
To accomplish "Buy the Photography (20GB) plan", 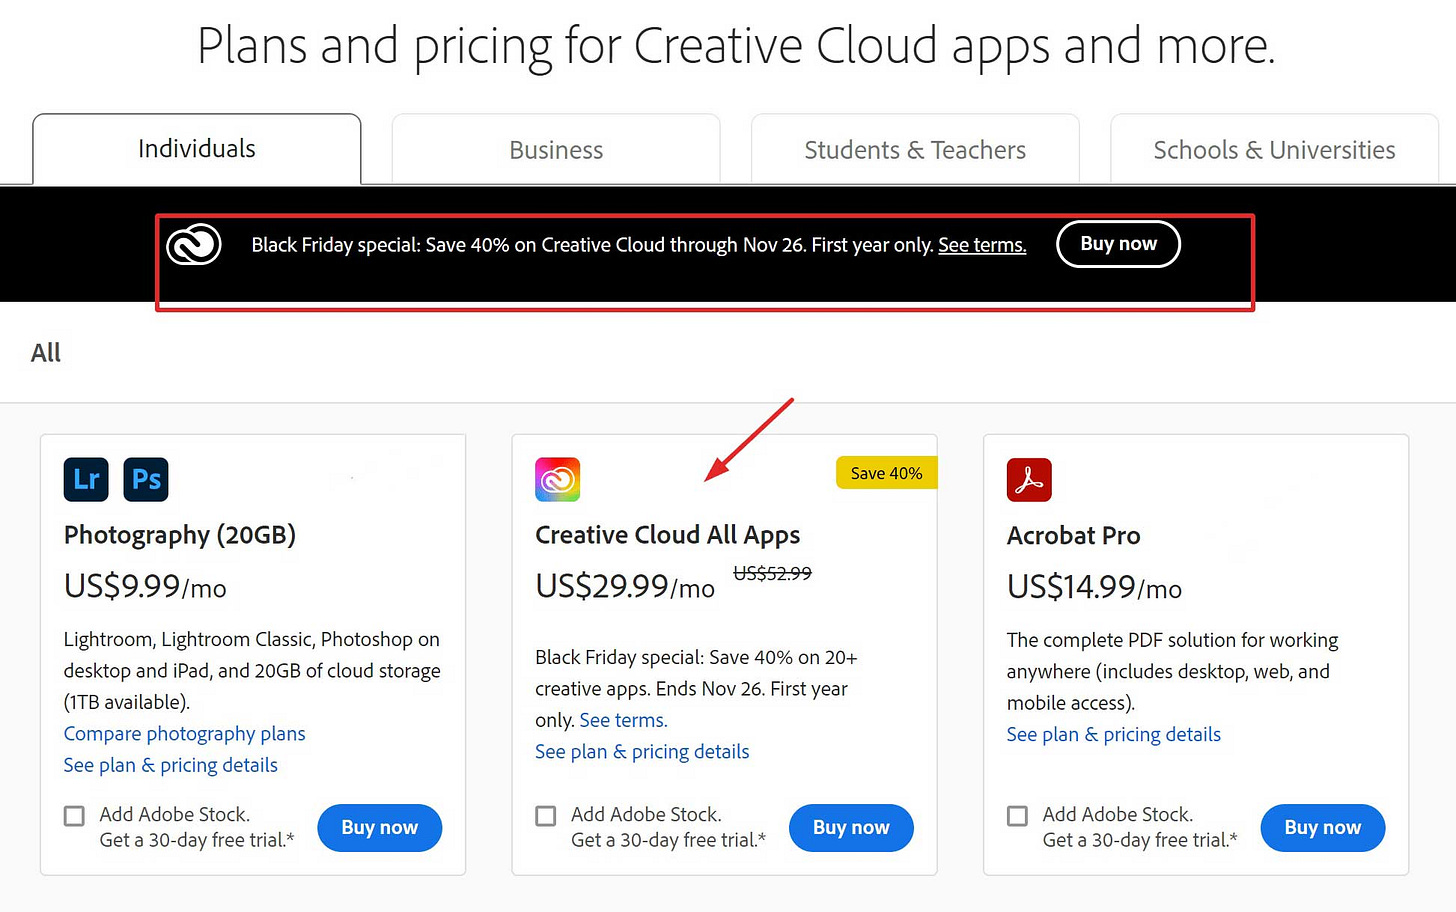I will (380, 828).
